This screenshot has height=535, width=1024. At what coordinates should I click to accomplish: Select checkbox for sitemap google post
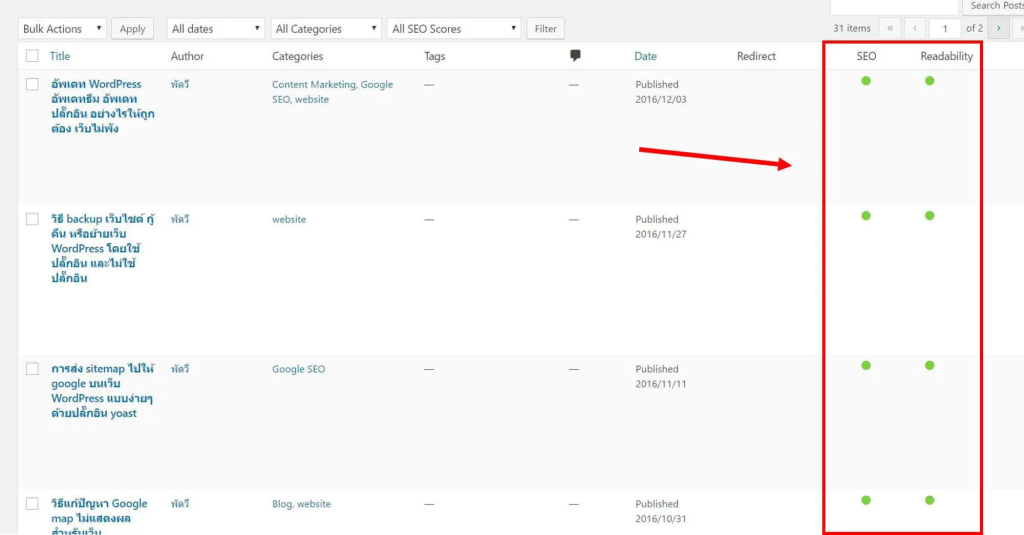[x=33, y=369]
